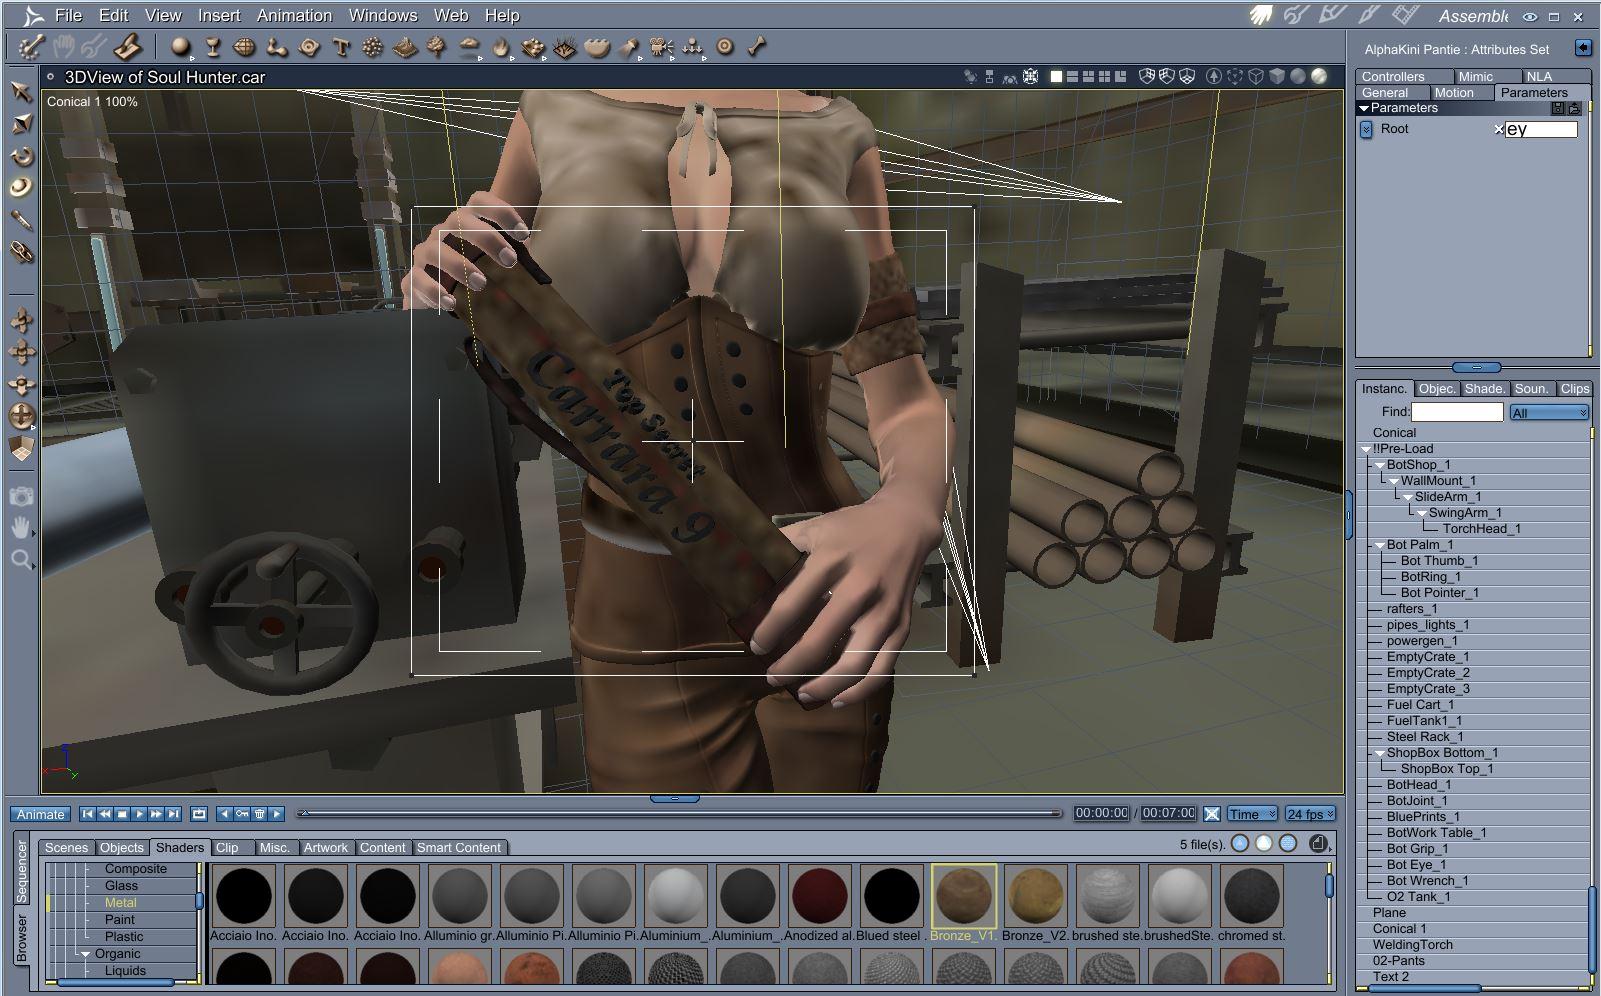Select the plant tree insert icon
Viewport: 1601px width, 996px height.
pos(437,46)
